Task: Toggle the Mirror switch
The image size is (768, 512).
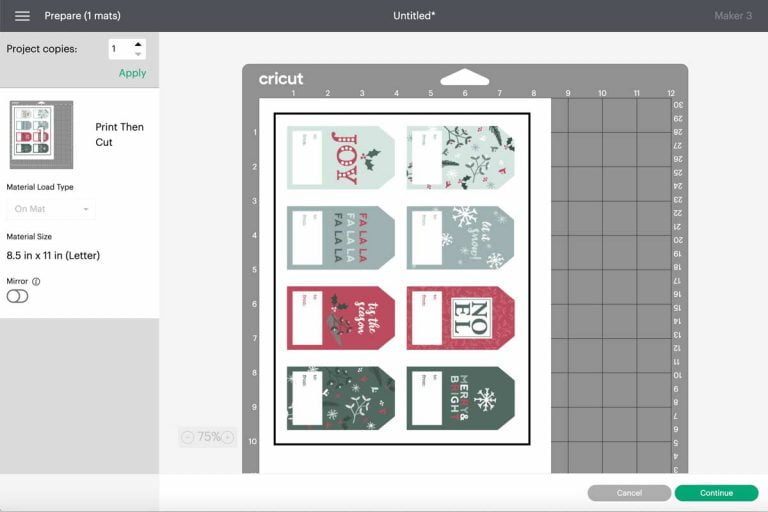Action: (x=17, y=296)
